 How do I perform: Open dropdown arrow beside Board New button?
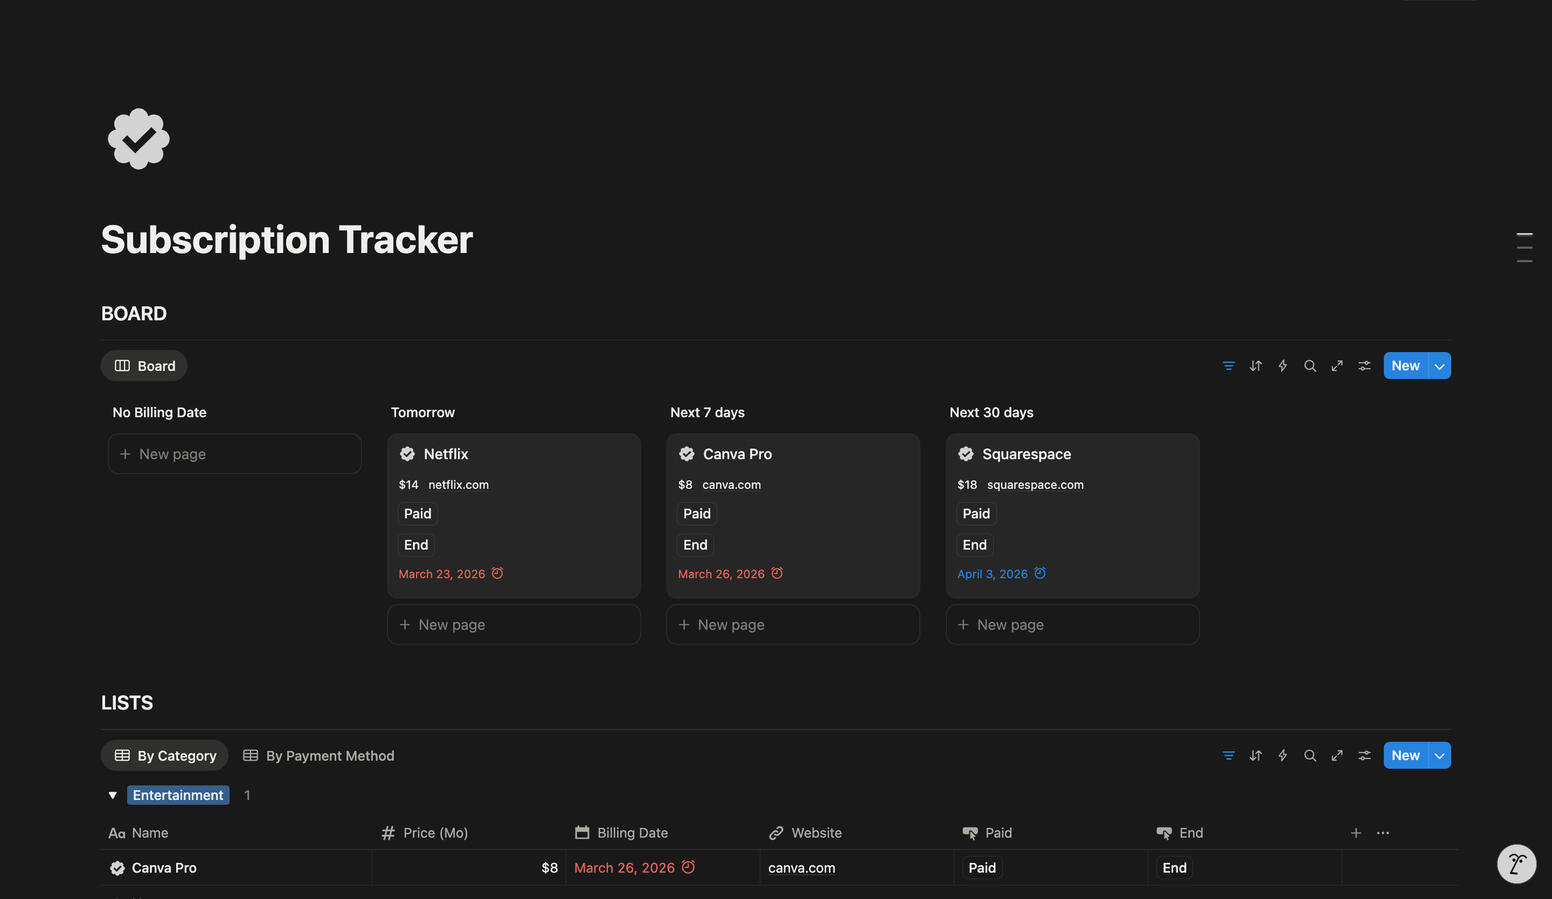coord(1440,366)
